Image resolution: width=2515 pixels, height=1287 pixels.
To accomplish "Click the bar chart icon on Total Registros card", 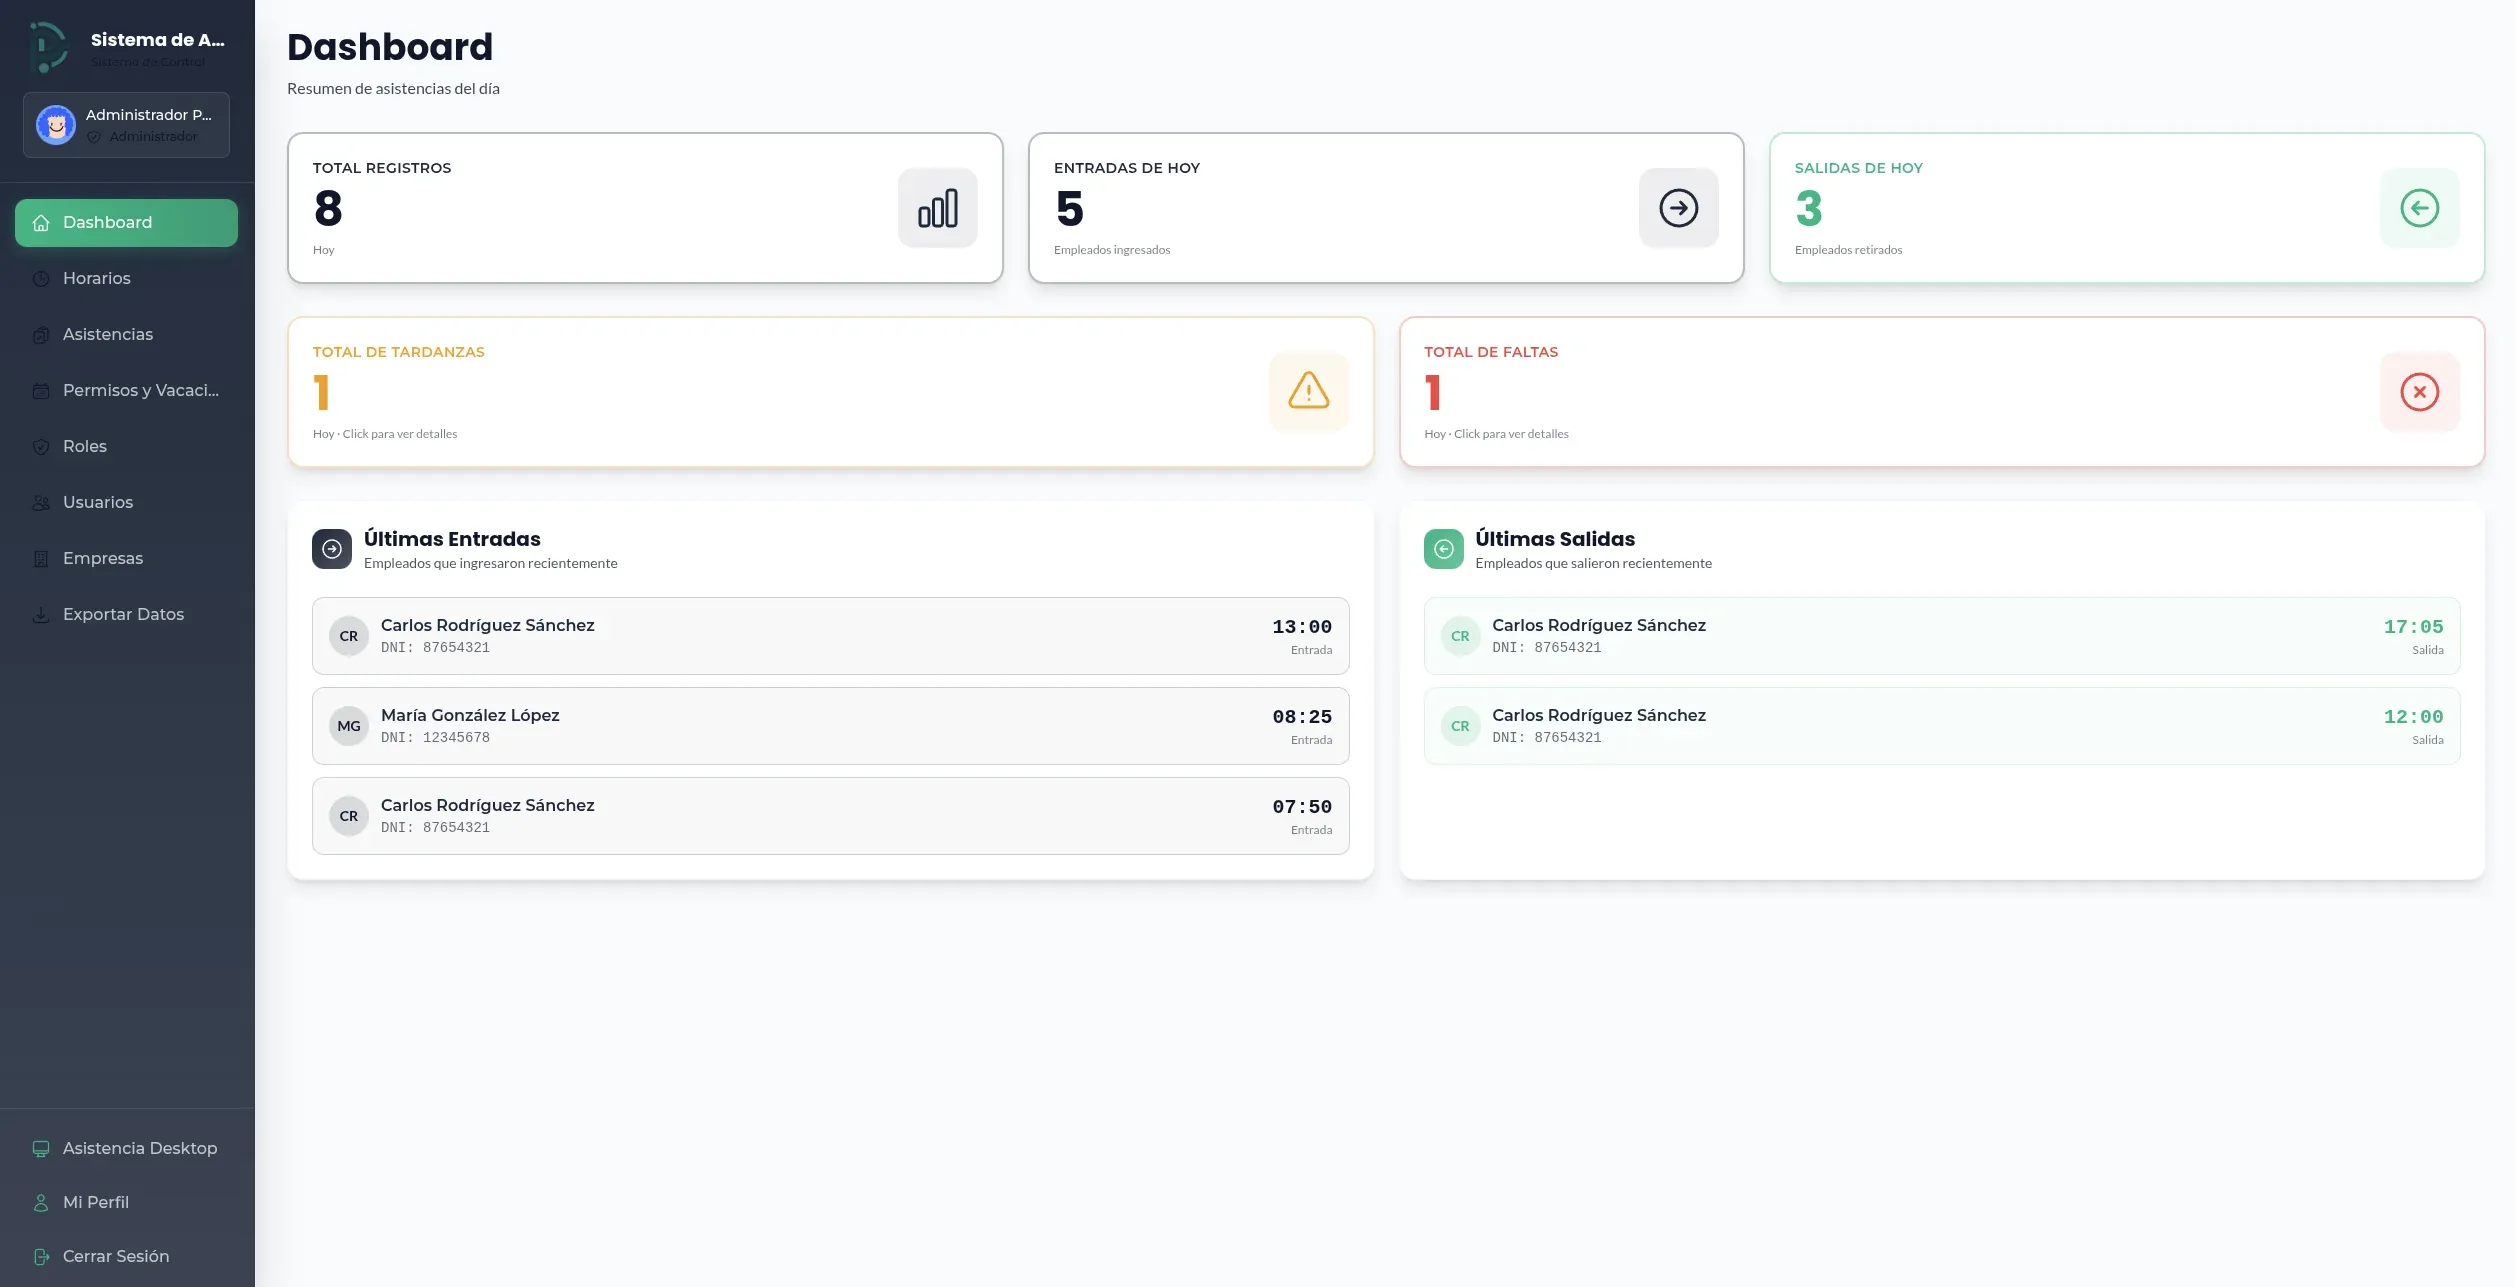I will click(x=937, y=207).
